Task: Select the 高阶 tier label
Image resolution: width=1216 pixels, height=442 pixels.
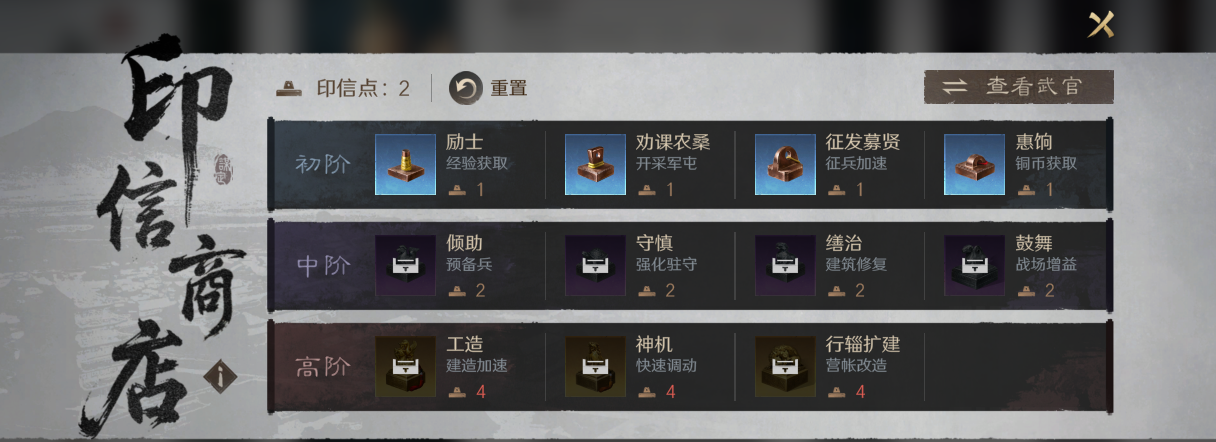Action: coord(323,367)
